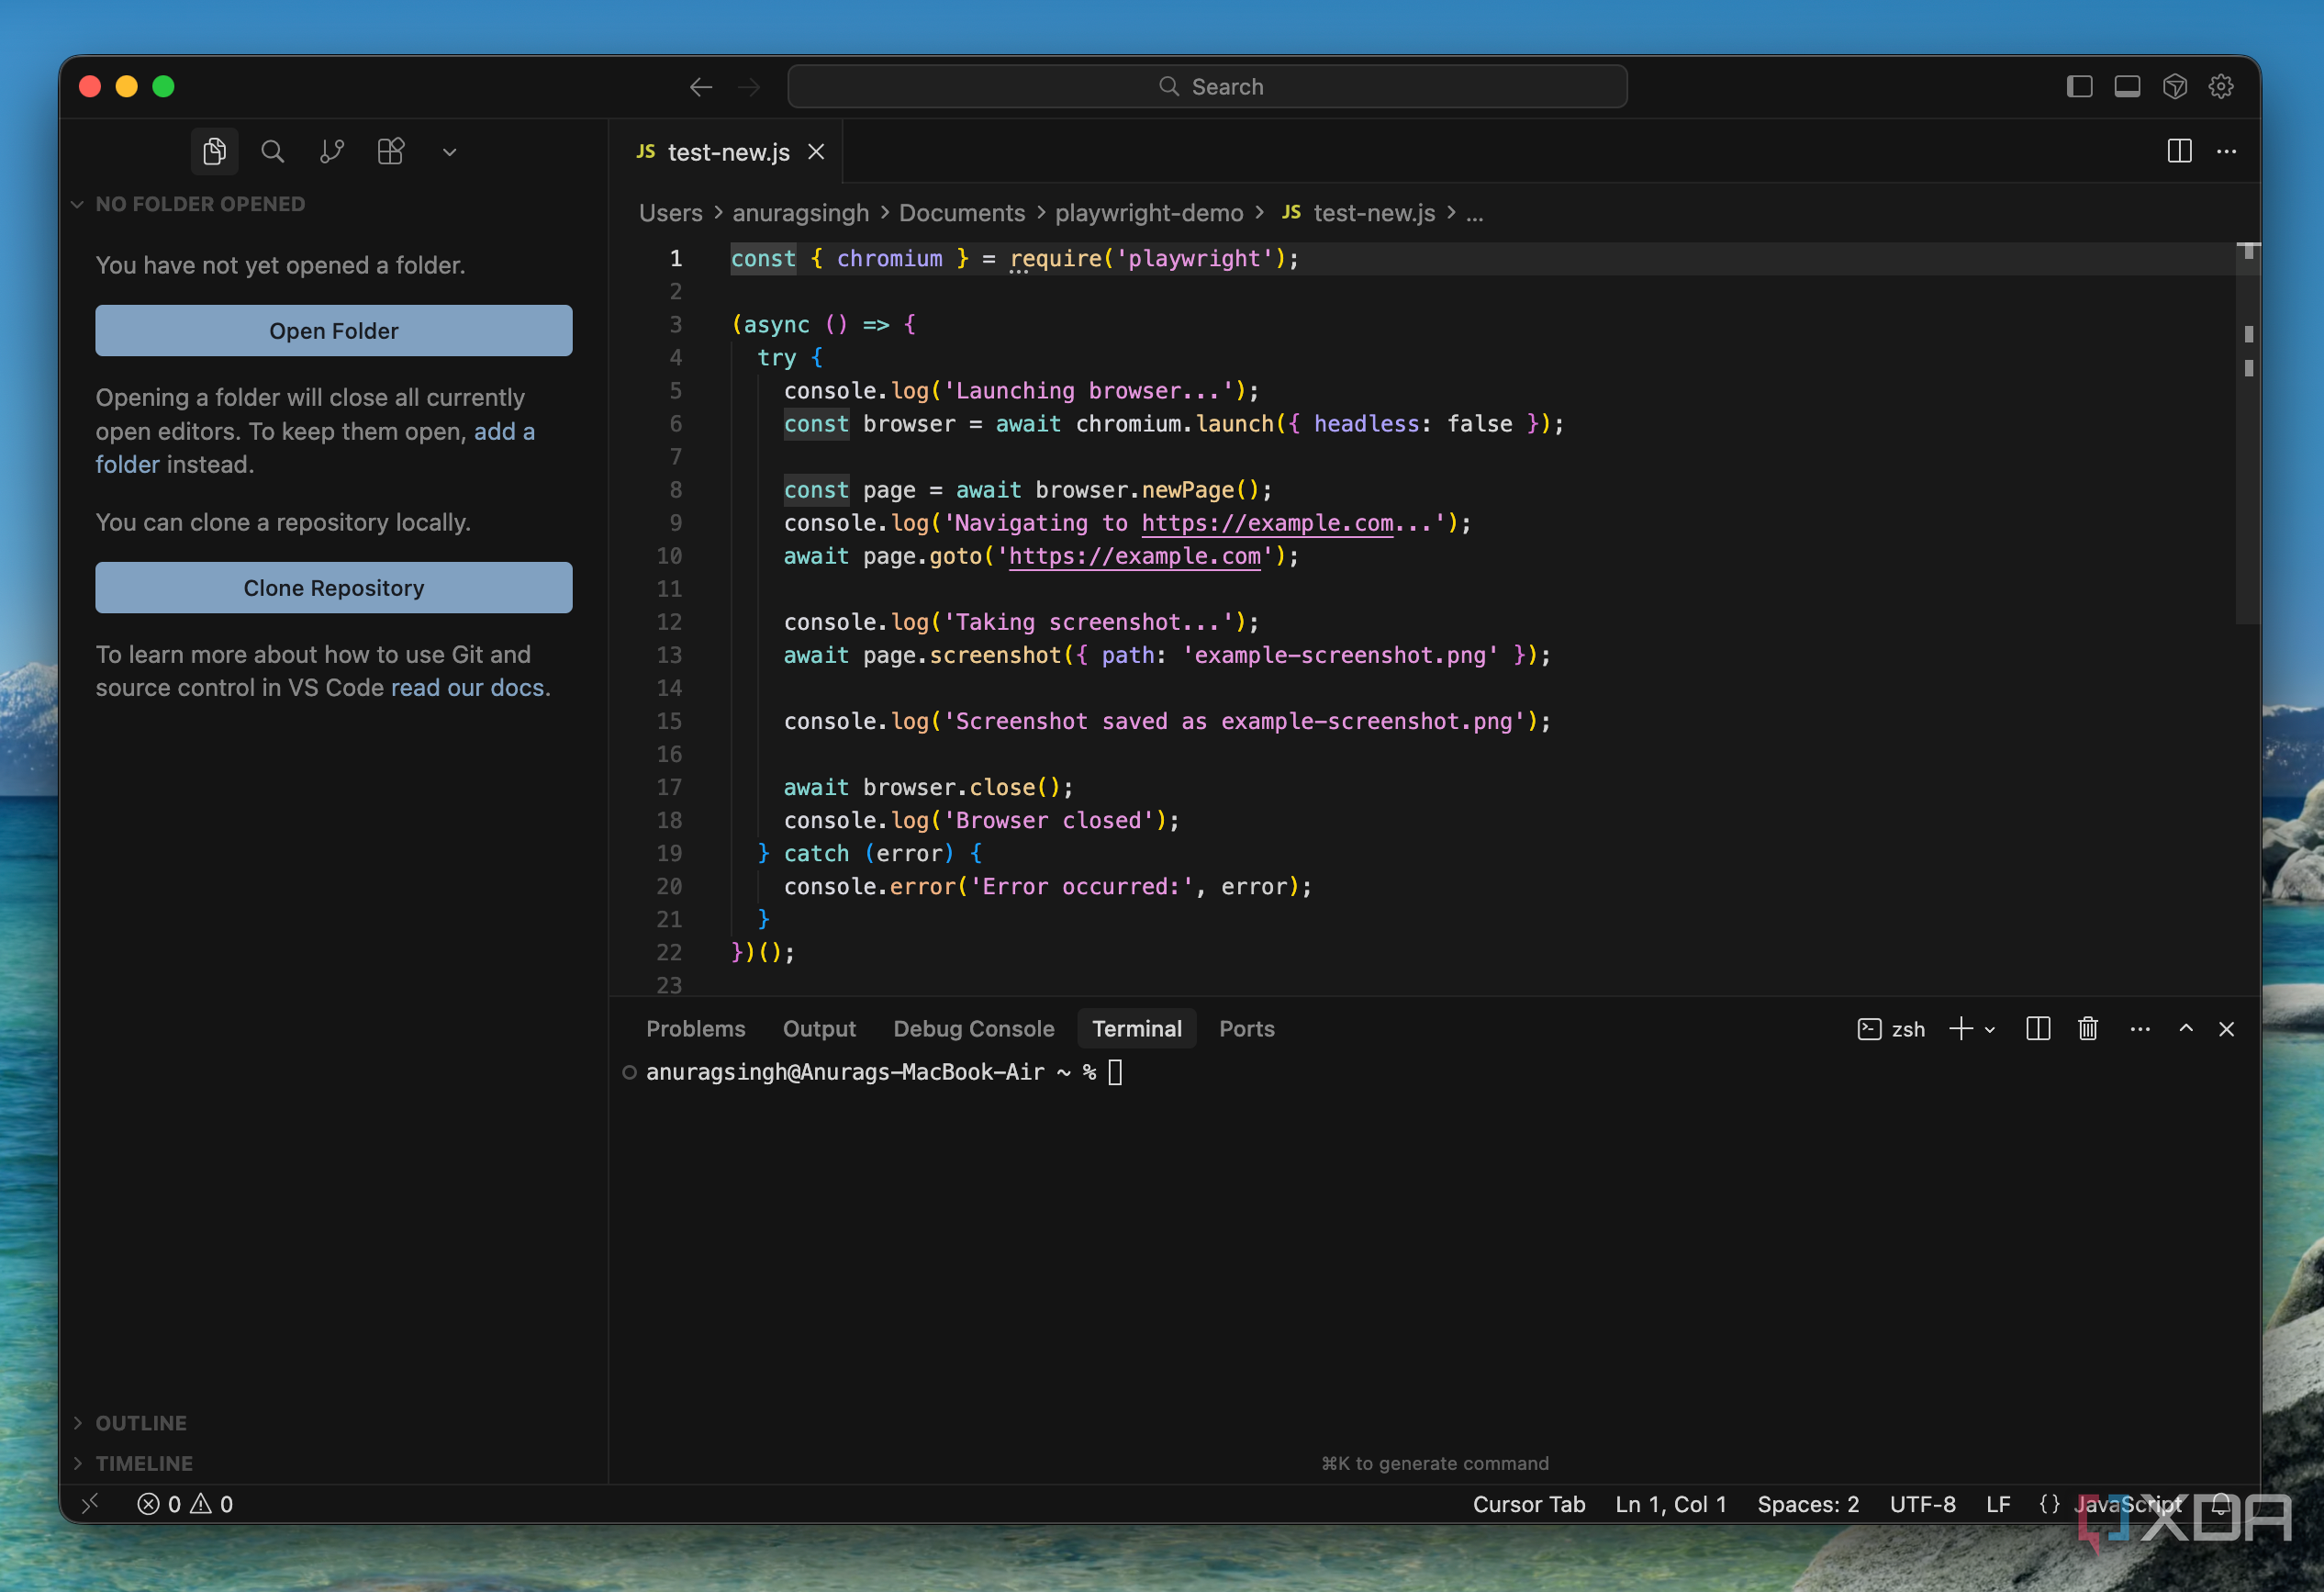Expand the Outline section
Screen dimensions: 2324x1592
pos(140,1423)
